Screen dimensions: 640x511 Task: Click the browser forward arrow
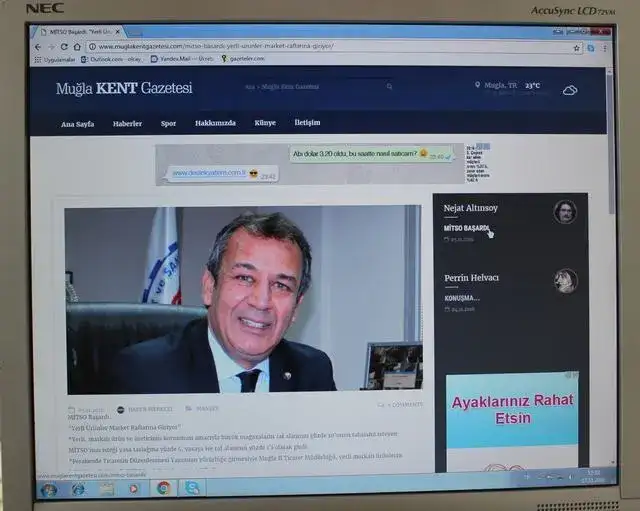click(51, 47)
